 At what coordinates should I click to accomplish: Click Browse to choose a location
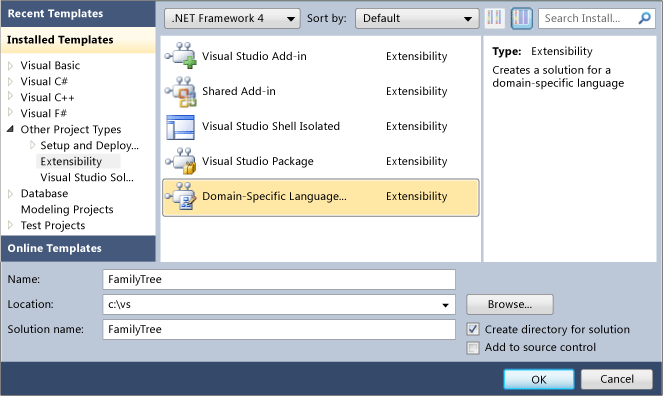pos(510,304)
